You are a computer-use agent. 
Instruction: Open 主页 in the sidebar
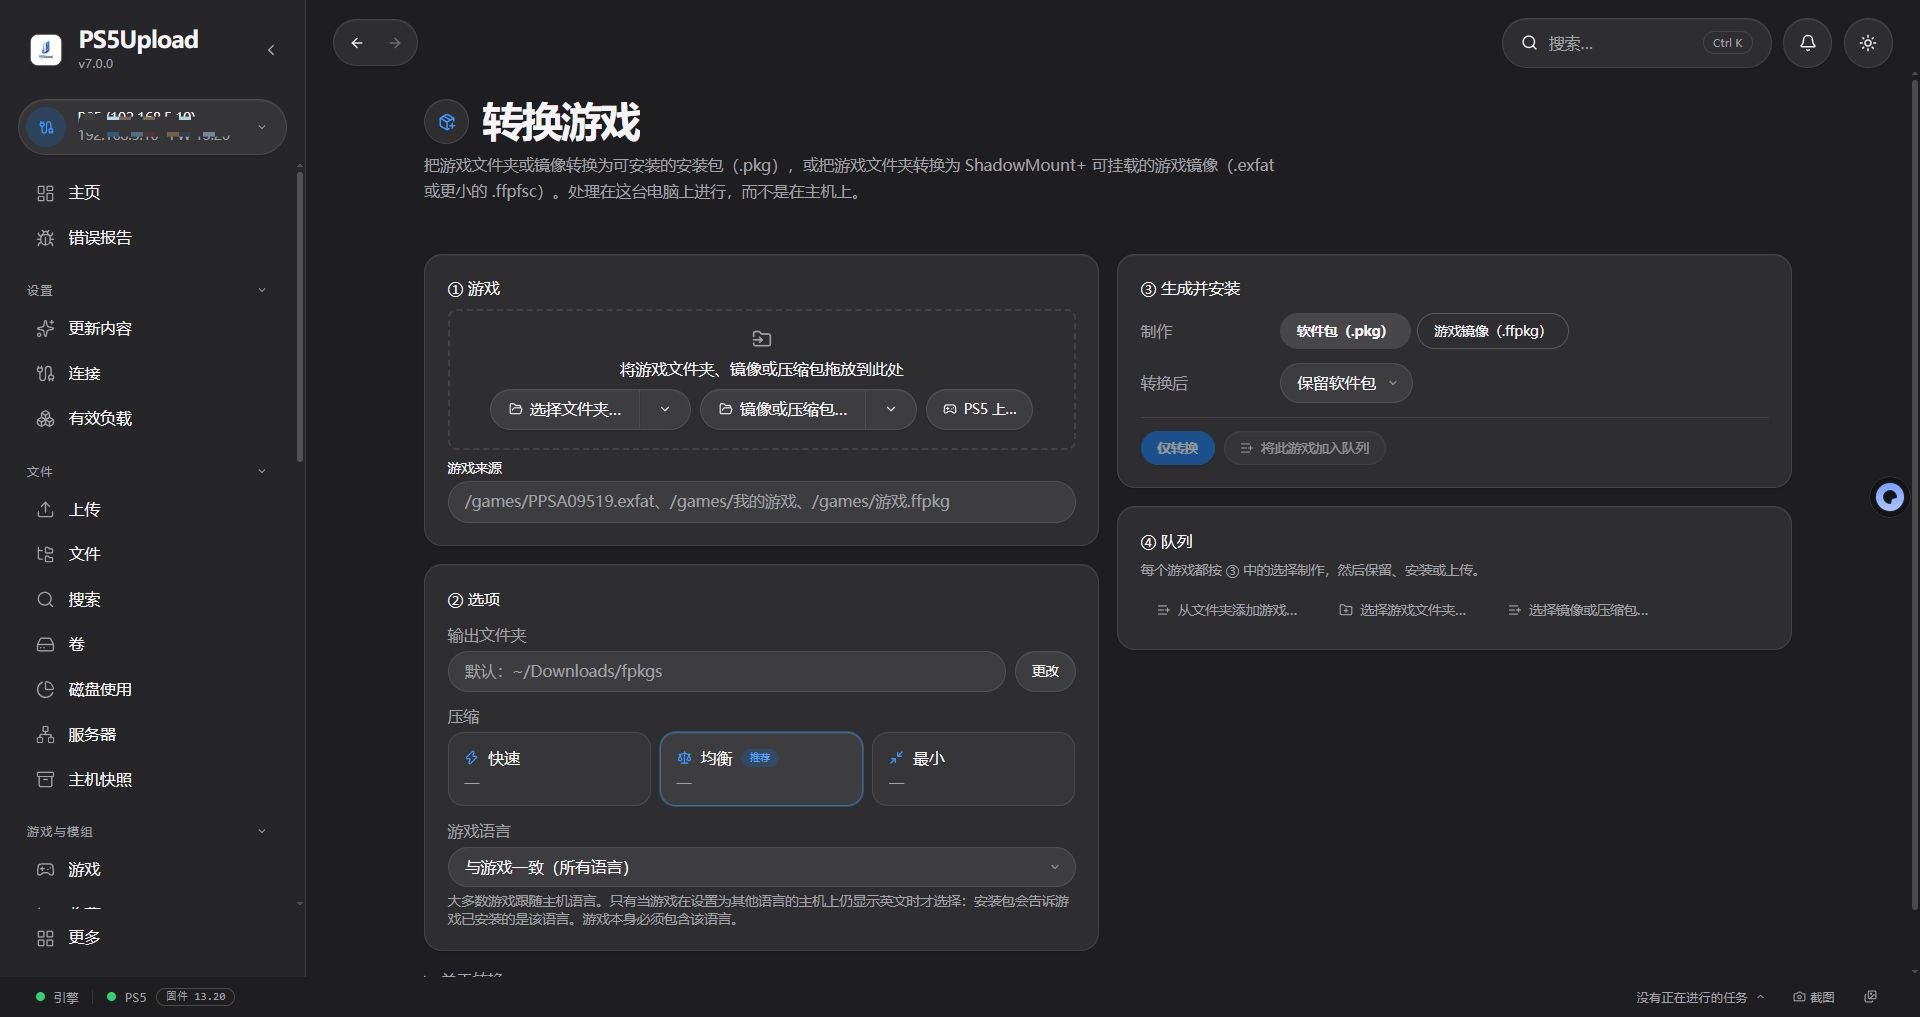pos(151,192)
